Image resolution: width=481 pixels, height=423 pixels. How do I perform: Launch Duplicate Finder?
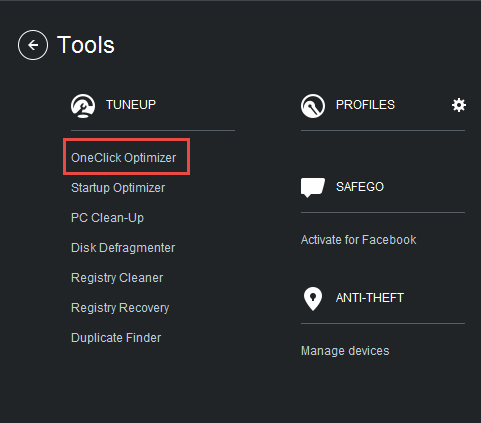[x=116, y=338]
